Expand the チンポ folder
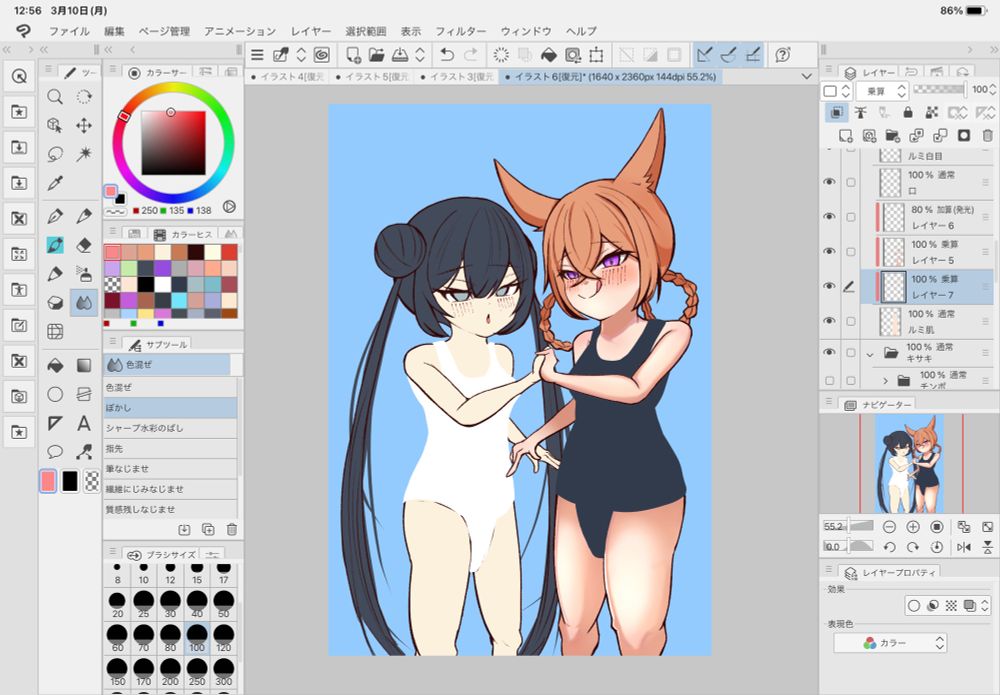Image resolution: width=1000 pixels, height=695 pixels. pyautogui.click(x=885, y=381)
